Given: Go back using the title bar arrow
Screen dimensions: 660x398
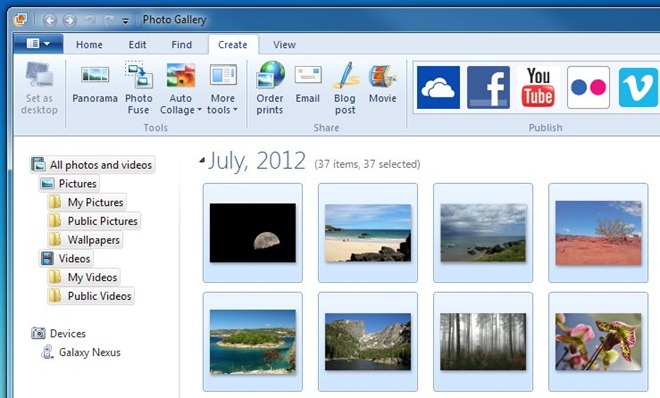Looking at the screenshot, I should (50, 20).
